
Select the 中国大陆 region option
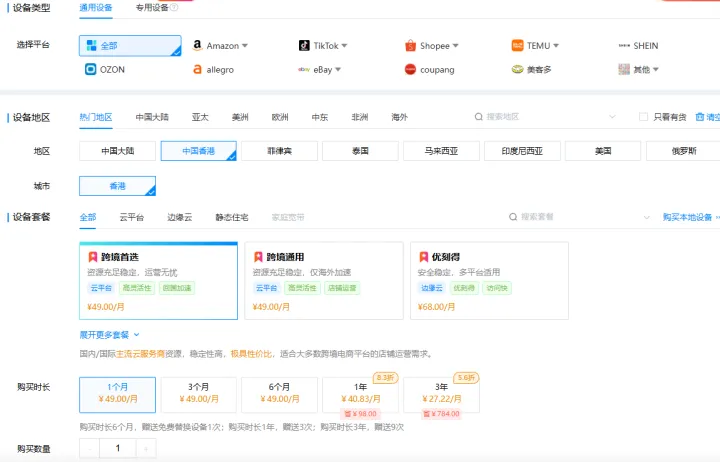pyautogui.click(x=118, y=151)
